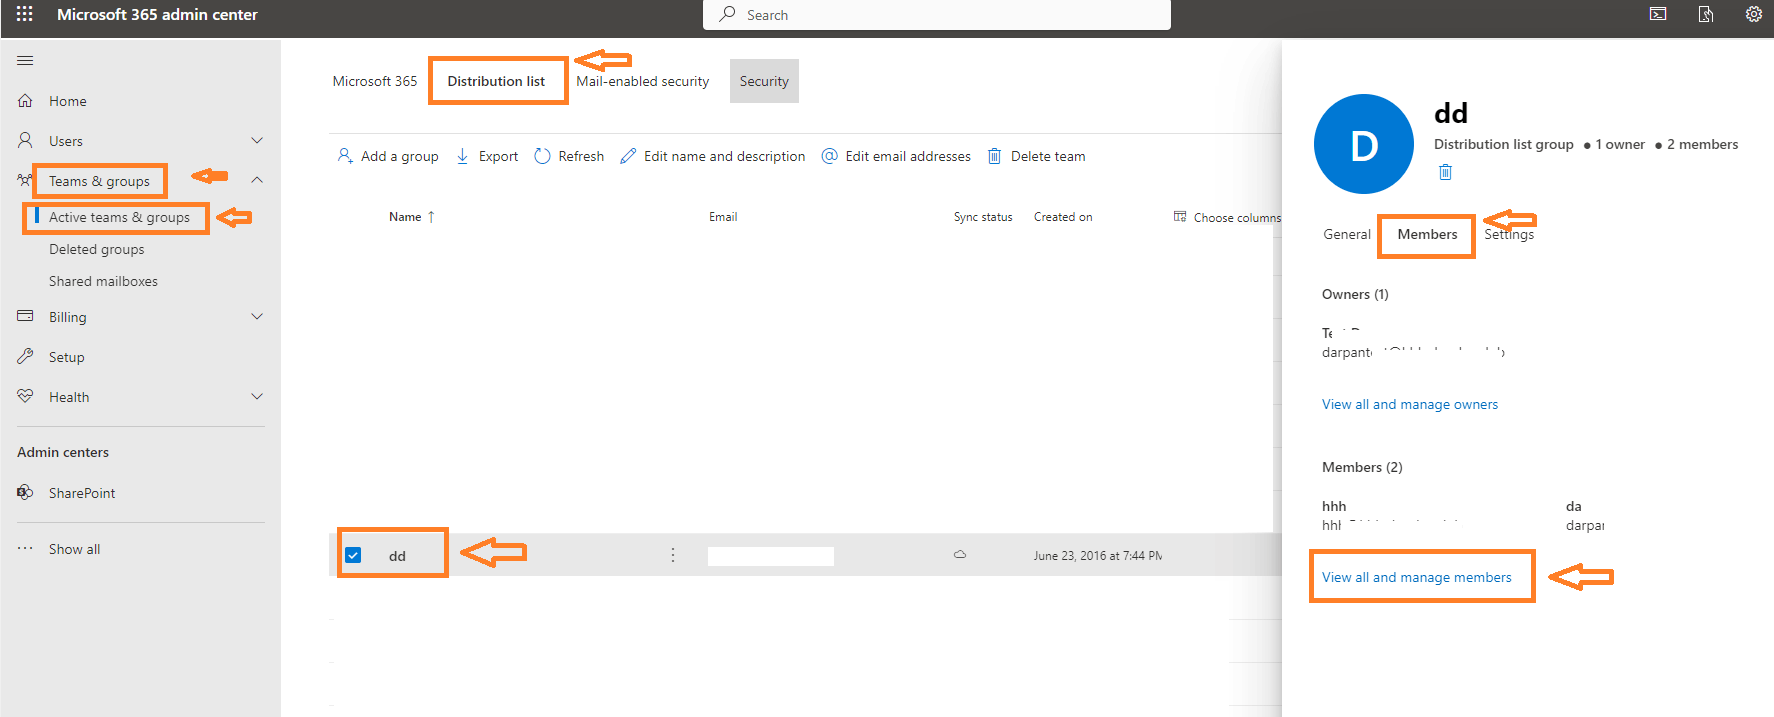Click View all and manage owners link

(1410, 404)
